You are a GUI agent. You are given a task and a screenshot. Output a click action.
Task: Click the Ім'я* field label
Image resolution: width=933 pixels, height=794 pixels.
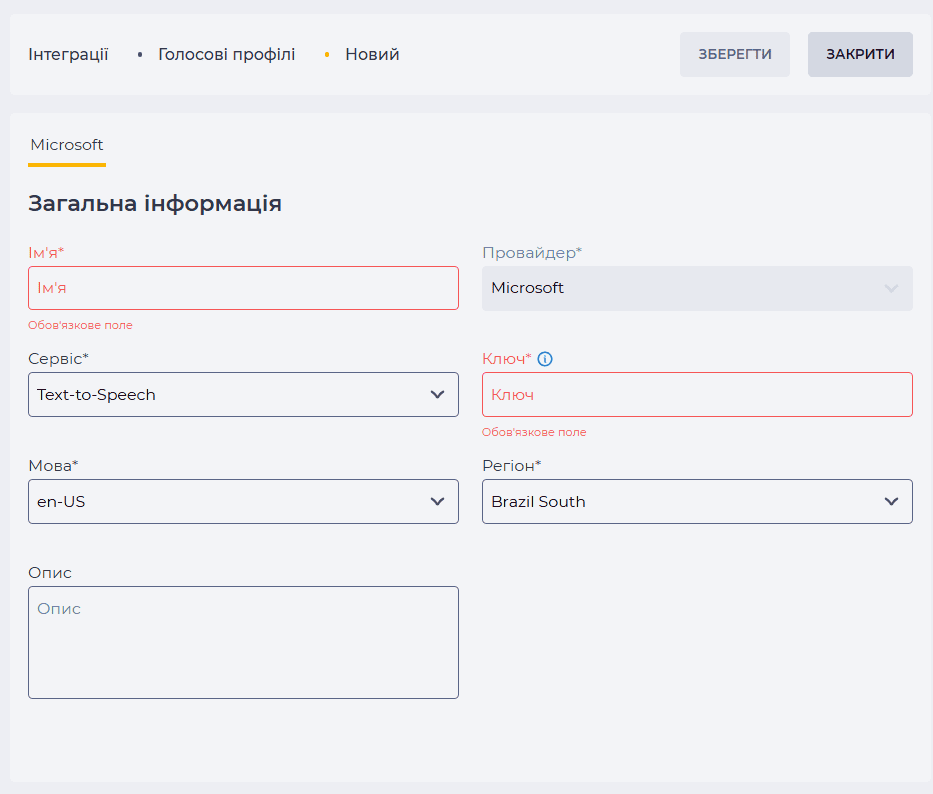[x=46, y=253]
